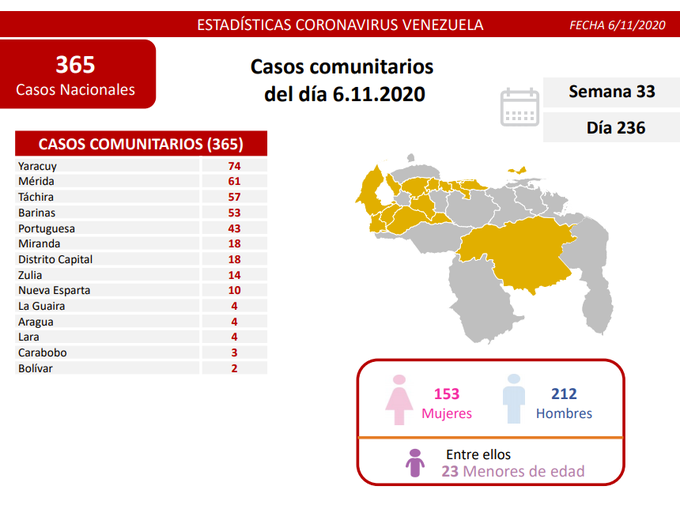Select the Yaracuy row name
680x505 pixels.
click(37, 166)
